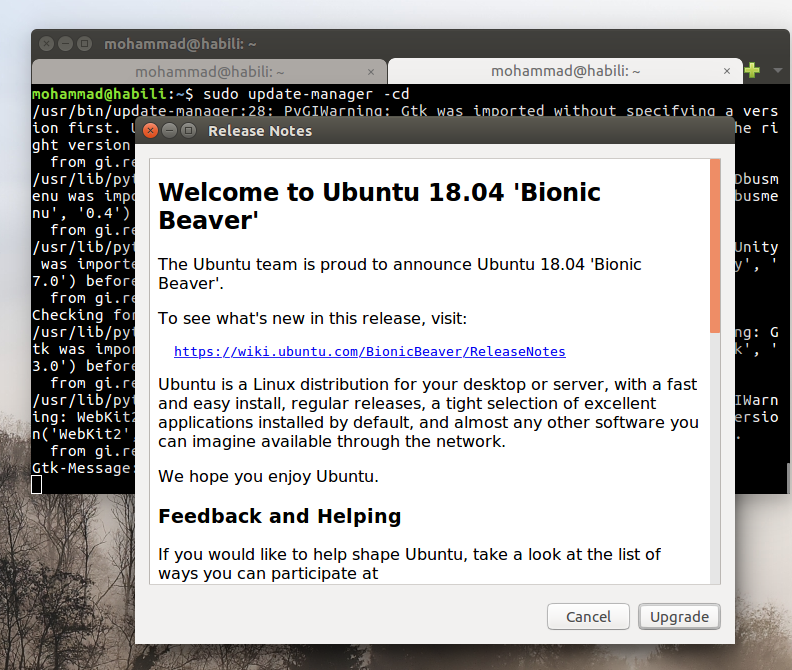Add a new terminal tab with green plus

[752, 70]
